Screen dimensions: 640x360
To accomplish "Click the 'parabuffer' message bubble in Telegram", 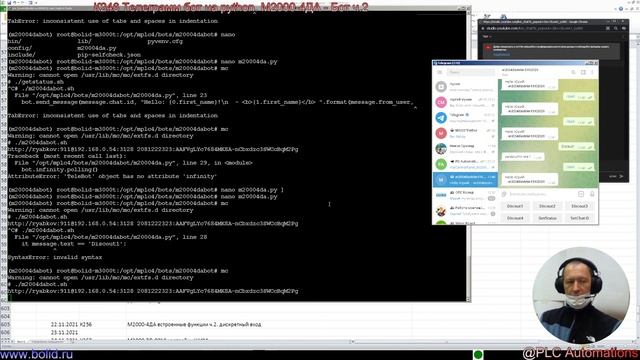I will click(x=522, y=157).
